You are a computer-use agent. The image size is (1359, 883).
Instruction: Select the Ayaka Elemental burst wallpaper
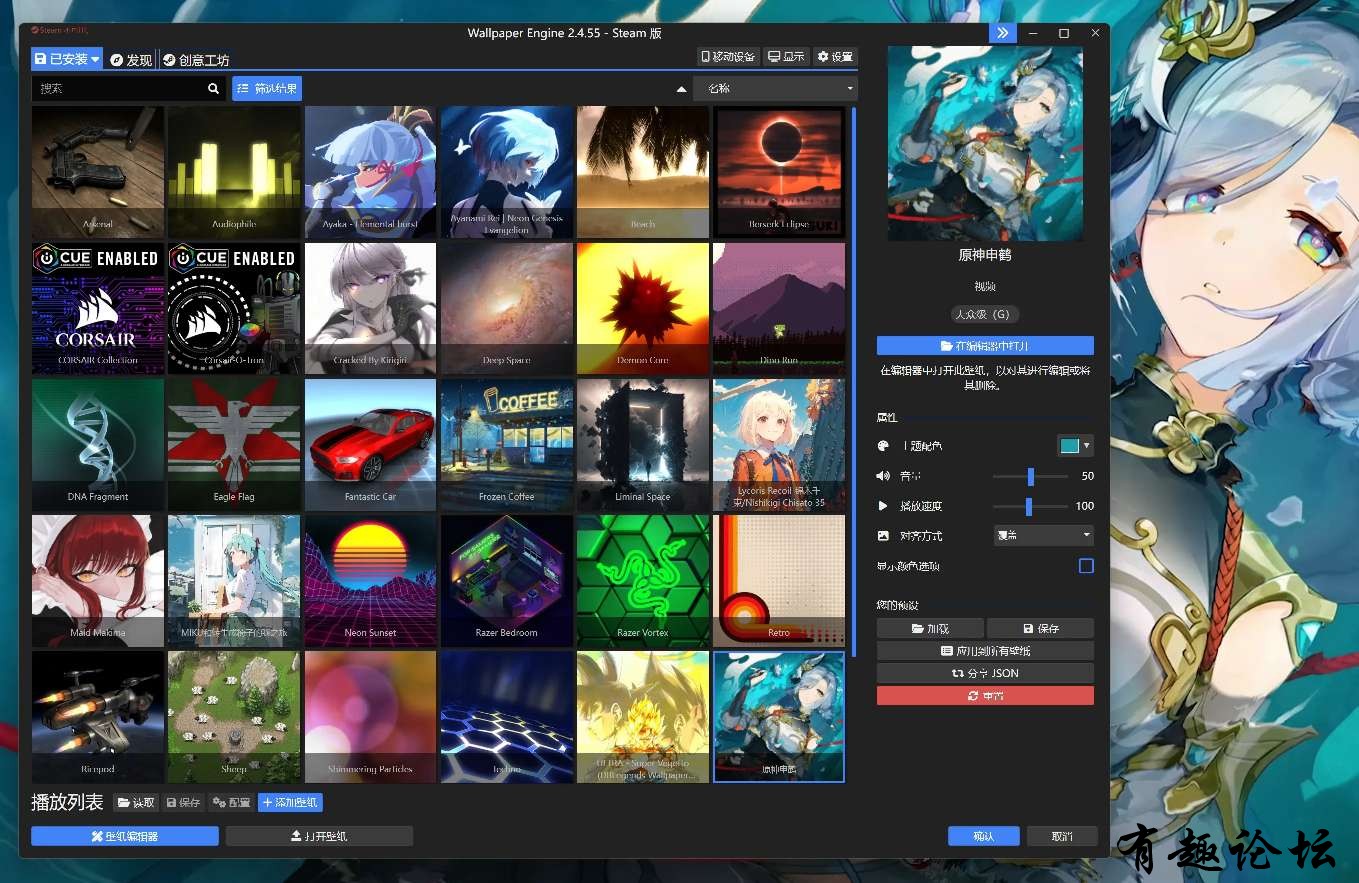tap(370, 172)
